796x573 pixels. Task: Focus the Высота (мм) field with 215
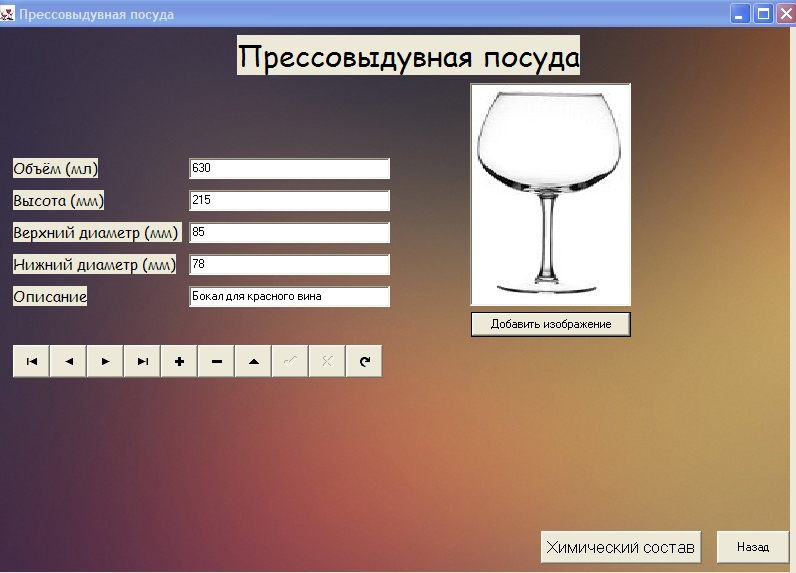click(289, 200)
